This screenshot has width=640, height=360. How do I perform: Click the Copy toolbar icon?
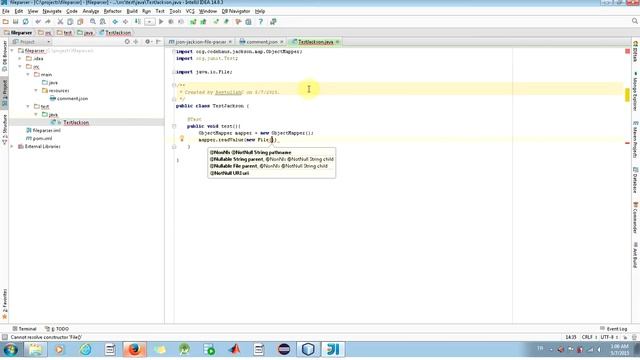tap(70, 22)
